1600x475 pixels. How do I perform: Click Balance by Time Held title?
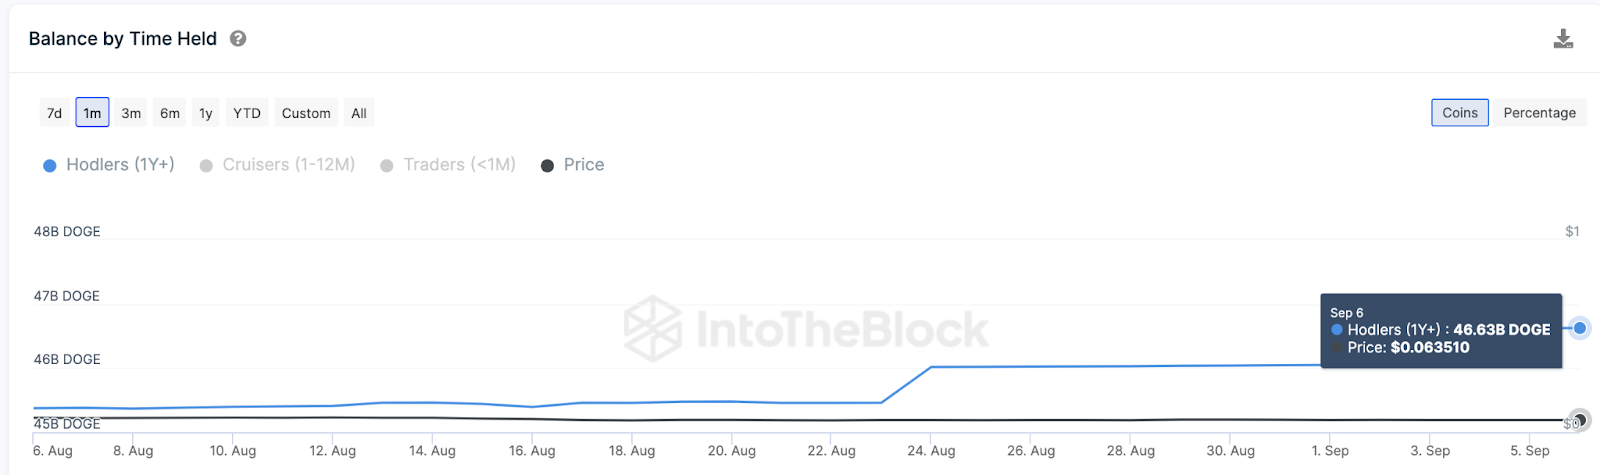click(x=123, y=39)
